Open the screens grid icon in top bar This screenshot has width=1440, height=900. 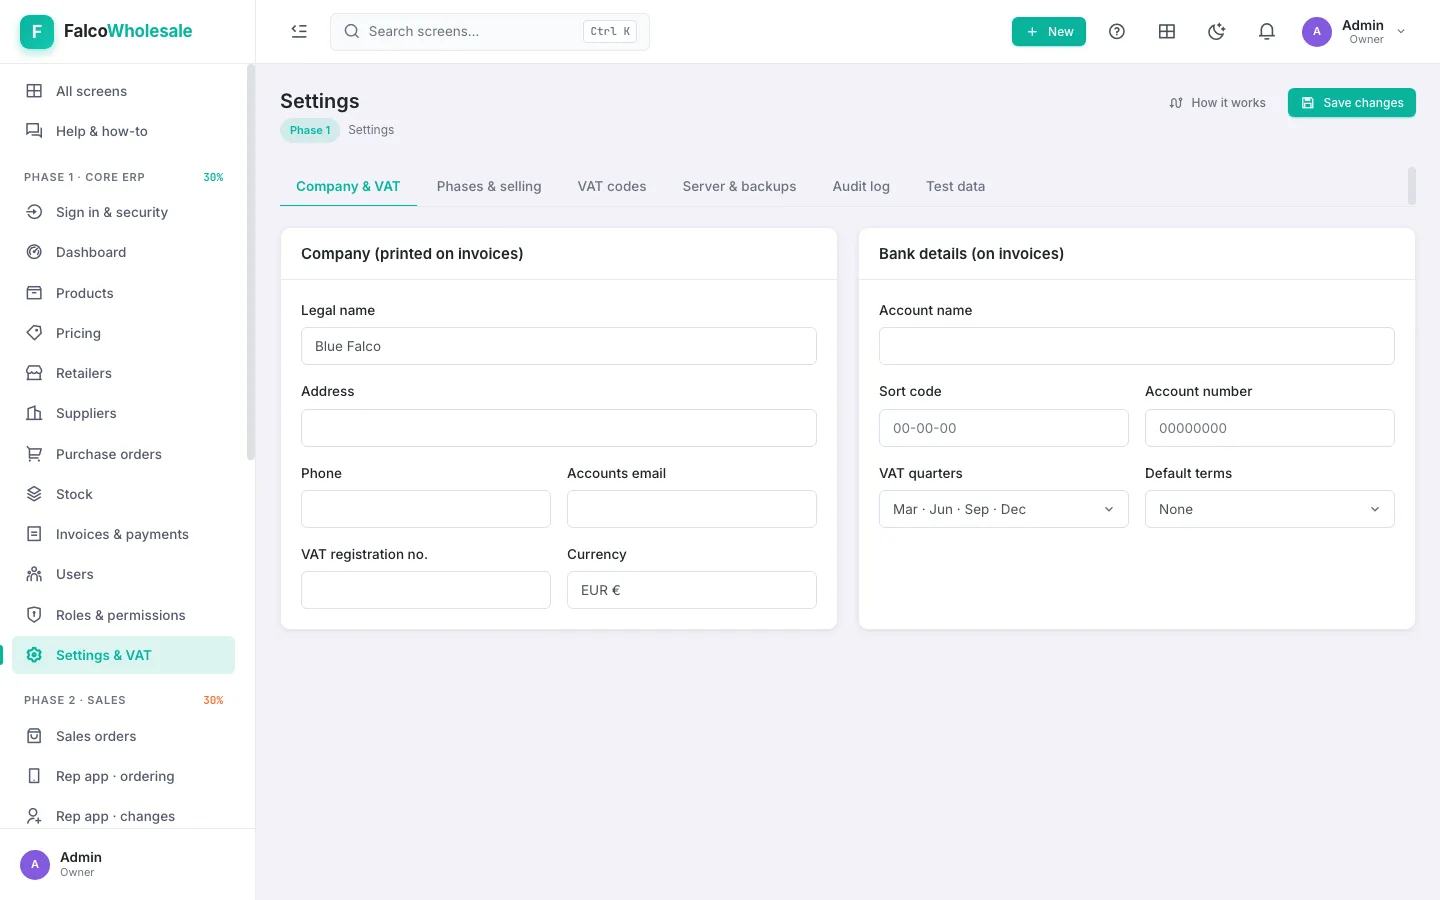coord(1167,31)
